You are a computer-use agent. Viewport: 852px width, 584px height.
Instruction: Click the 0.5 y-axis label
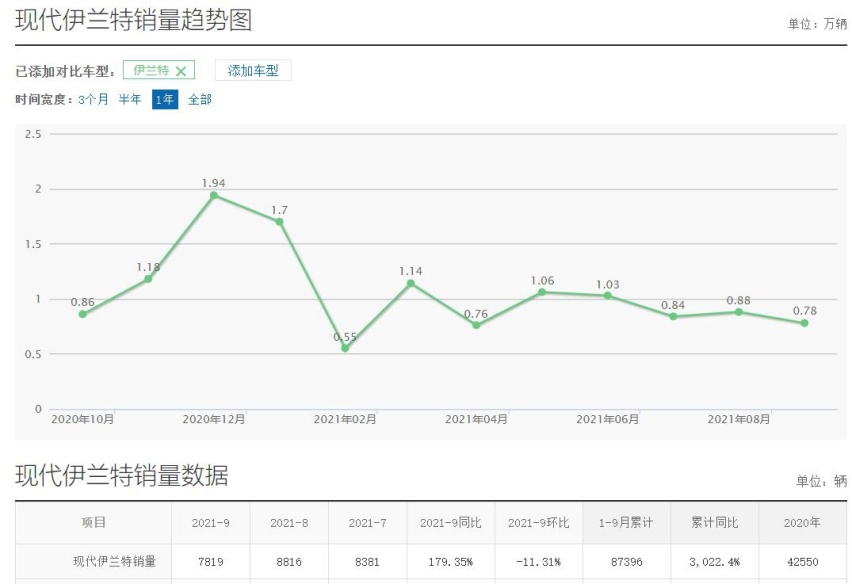tap(33, 354)
